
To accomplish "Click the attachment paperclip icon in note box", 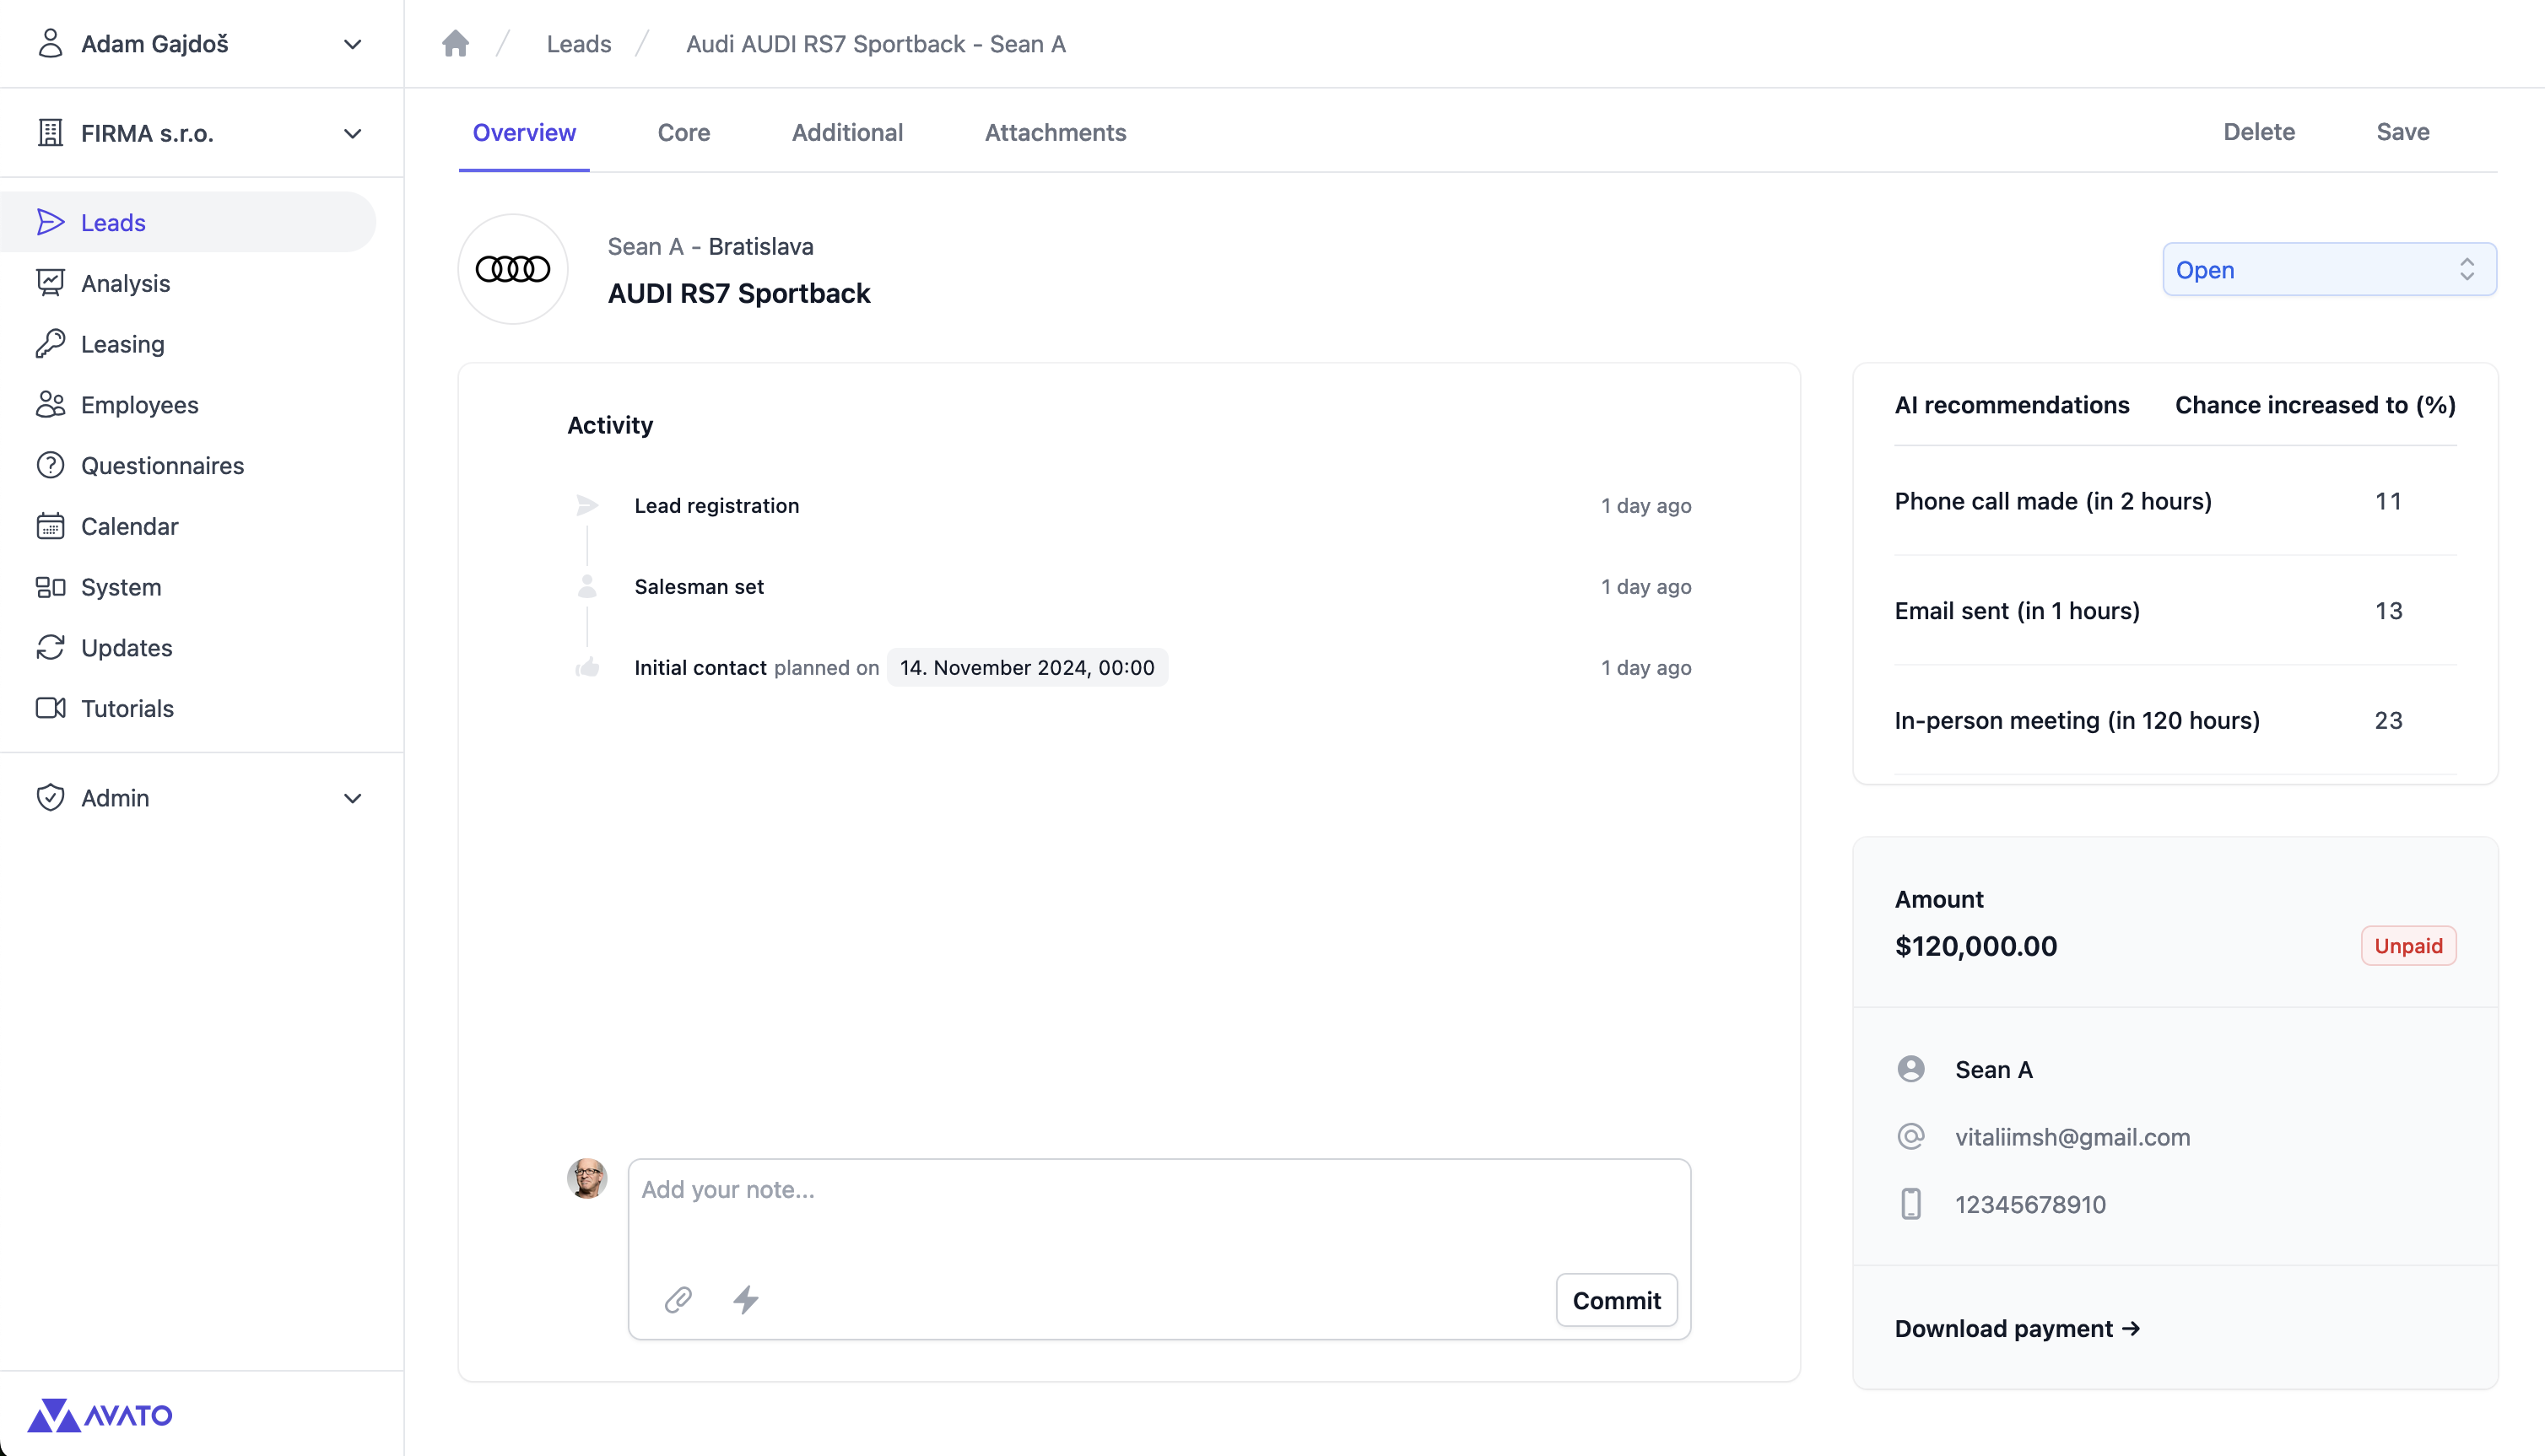I will pyautogui.click(x=678, y=1300).
